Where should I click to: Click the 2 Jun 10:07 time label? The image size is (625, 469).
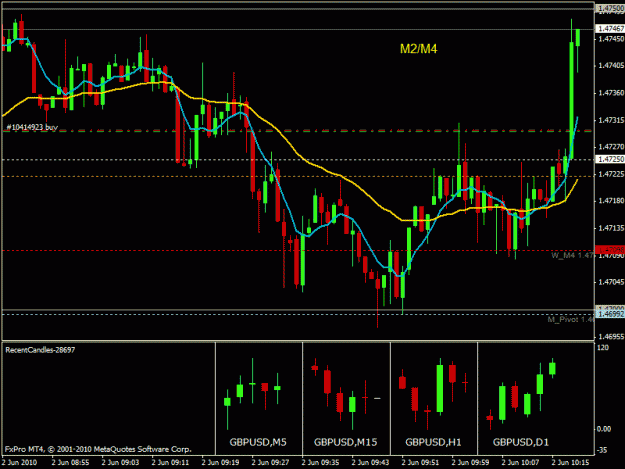click(x=520, y=462)
